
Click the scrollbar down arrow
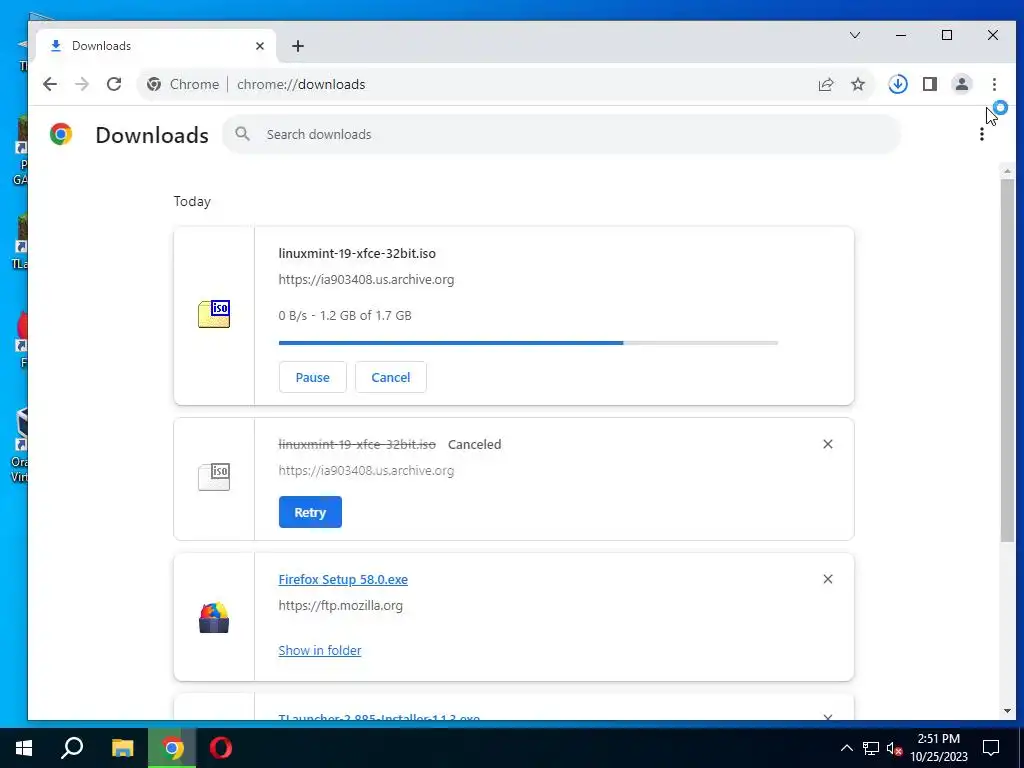(1007, 711)
